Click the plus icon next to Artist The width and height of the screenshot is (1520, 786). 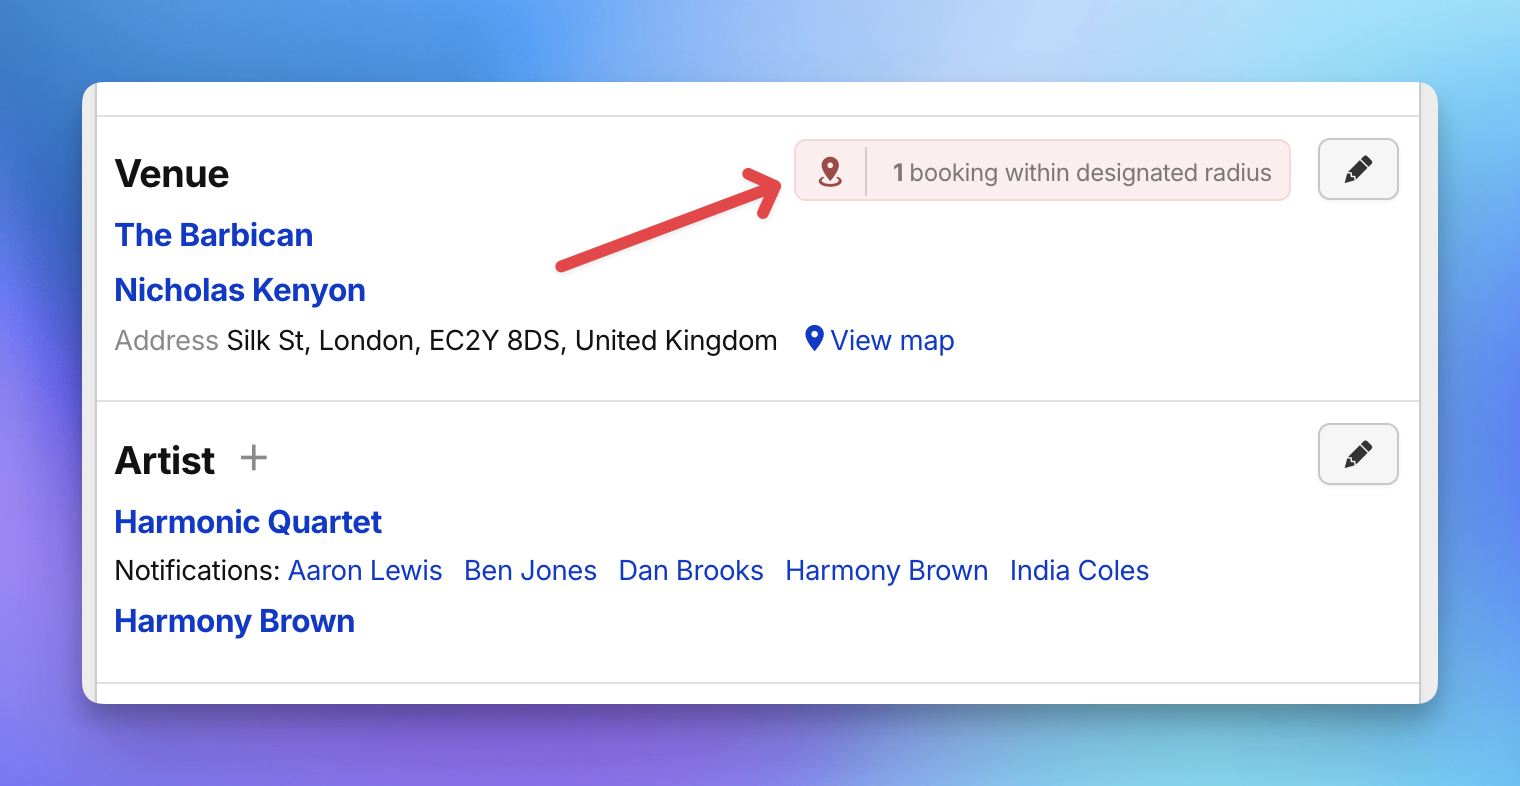[x=254, y=458]
